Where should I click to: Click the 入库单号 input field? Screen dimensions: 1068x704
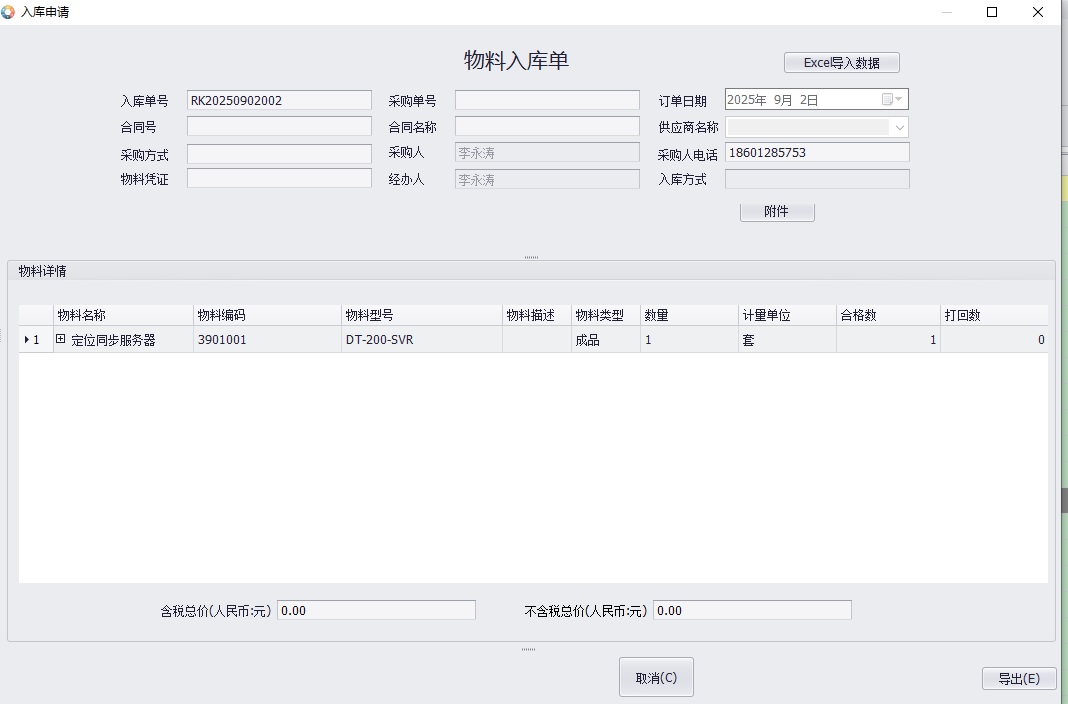(279, 100)
